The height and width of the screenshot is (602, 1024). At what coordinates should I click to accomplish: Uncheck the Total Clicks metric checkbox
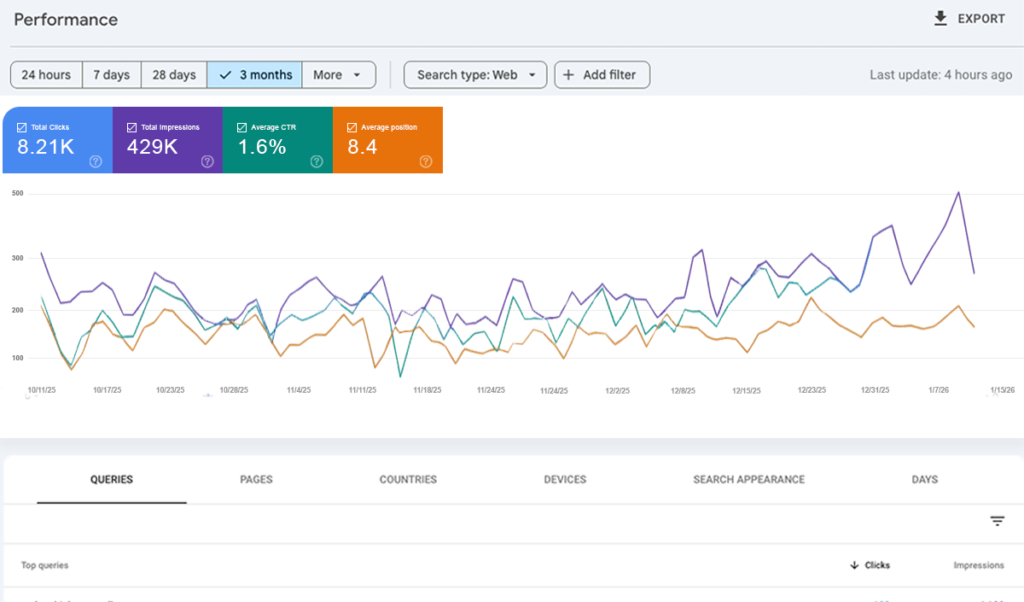coord(21,127)
